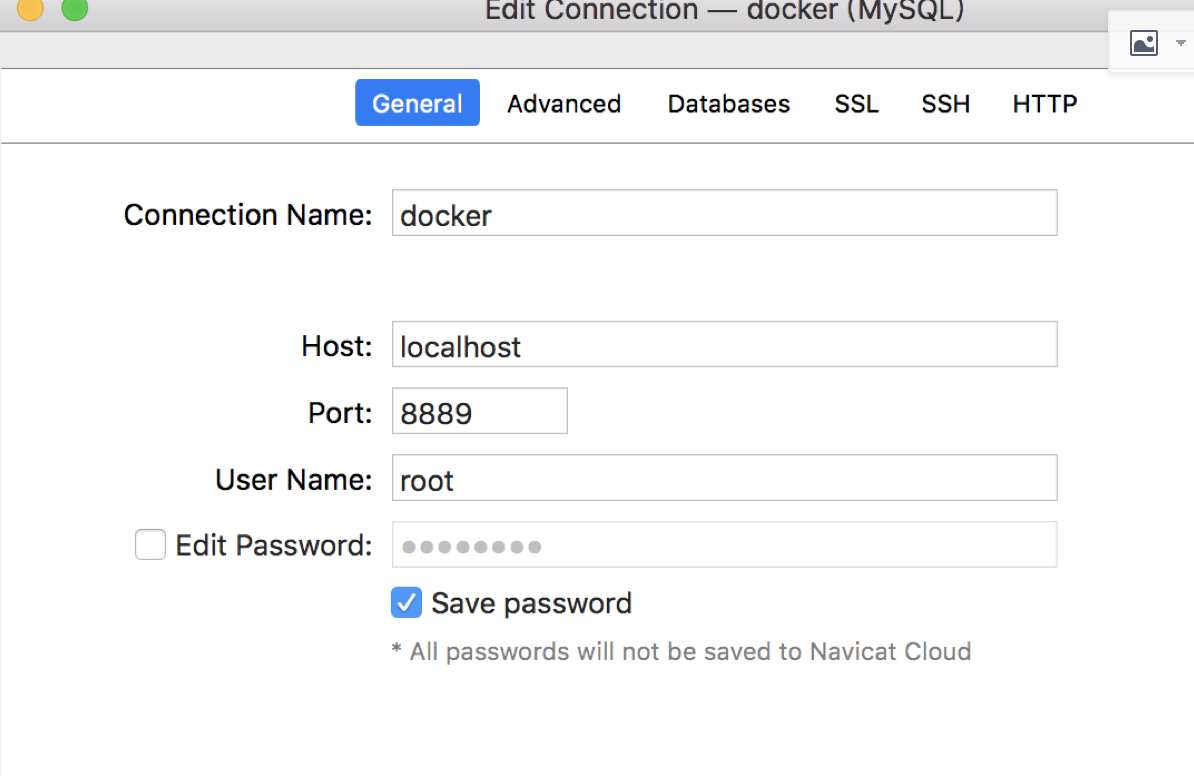Click the image icon in the overlay panel
Image resolution: width=1194 pixels, height=776 pixels.
1144,43
